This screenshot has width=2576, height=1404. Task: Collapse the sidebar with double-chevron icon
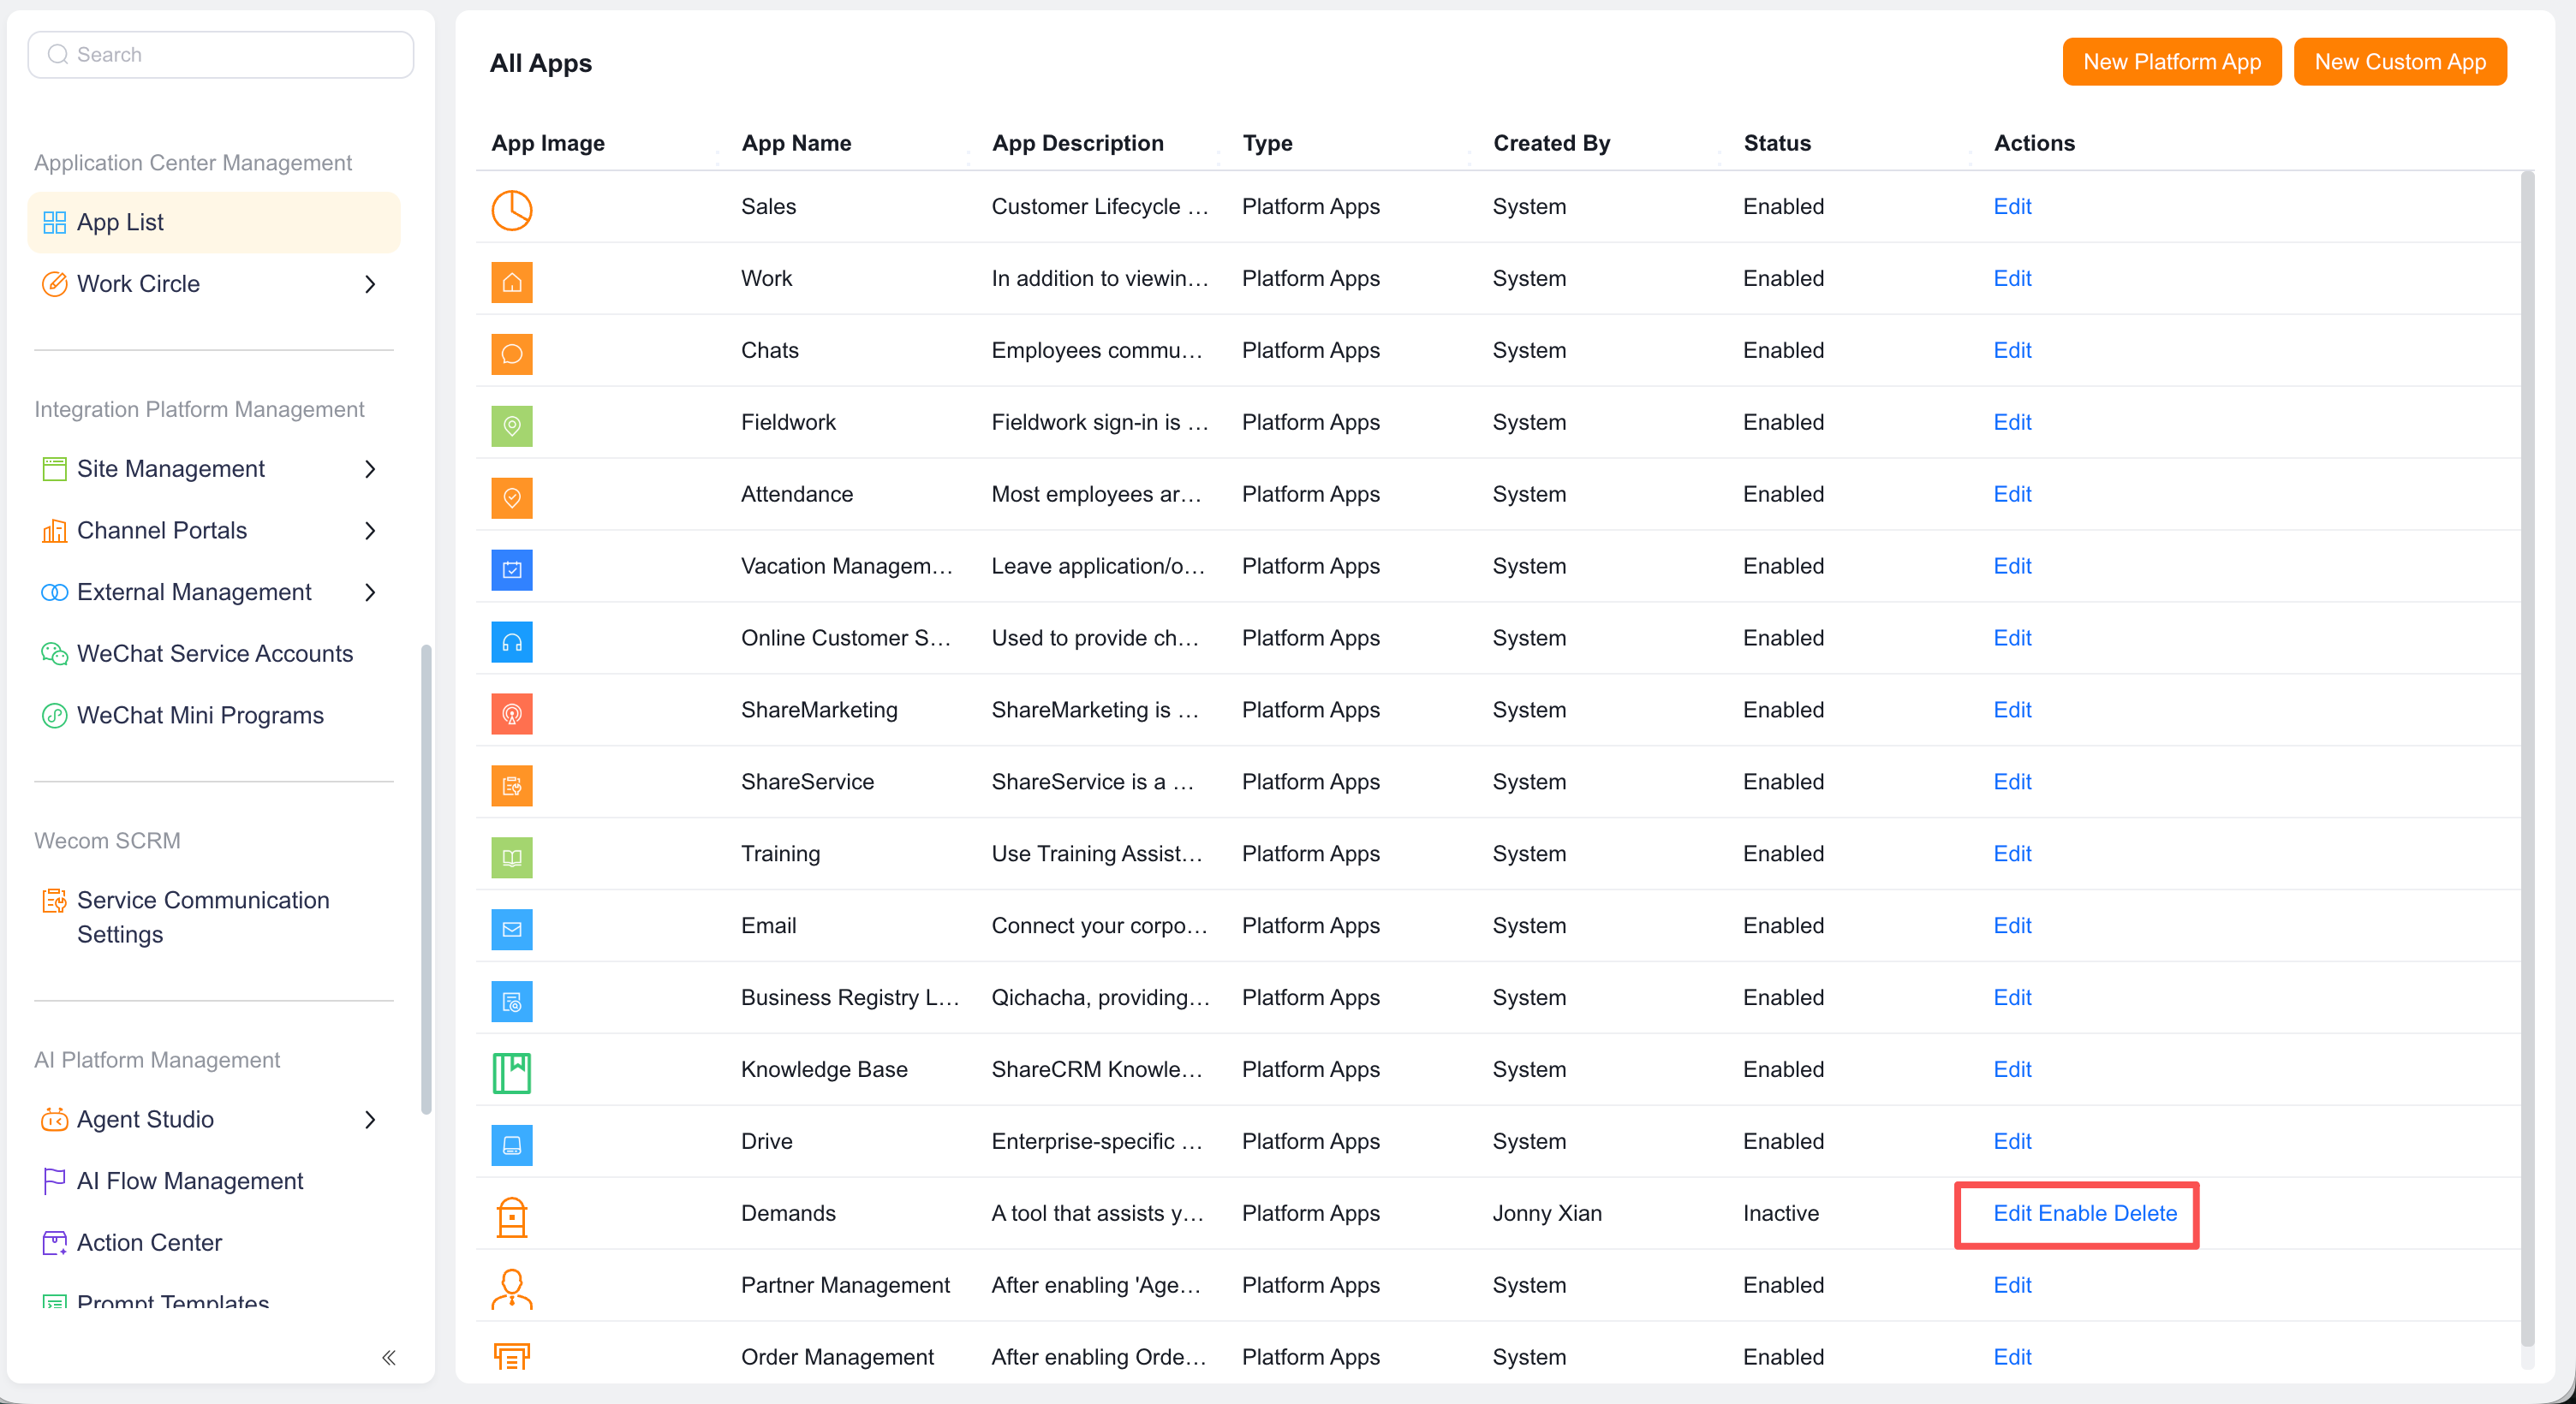tap(389, 1357)
